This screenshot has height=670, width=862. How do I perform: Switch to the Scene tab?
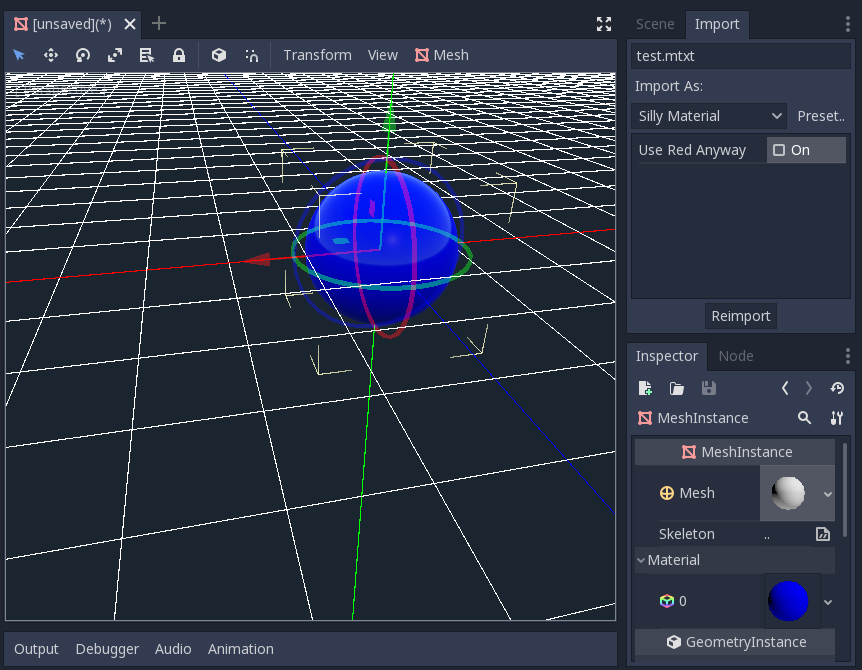pos(655,23)
